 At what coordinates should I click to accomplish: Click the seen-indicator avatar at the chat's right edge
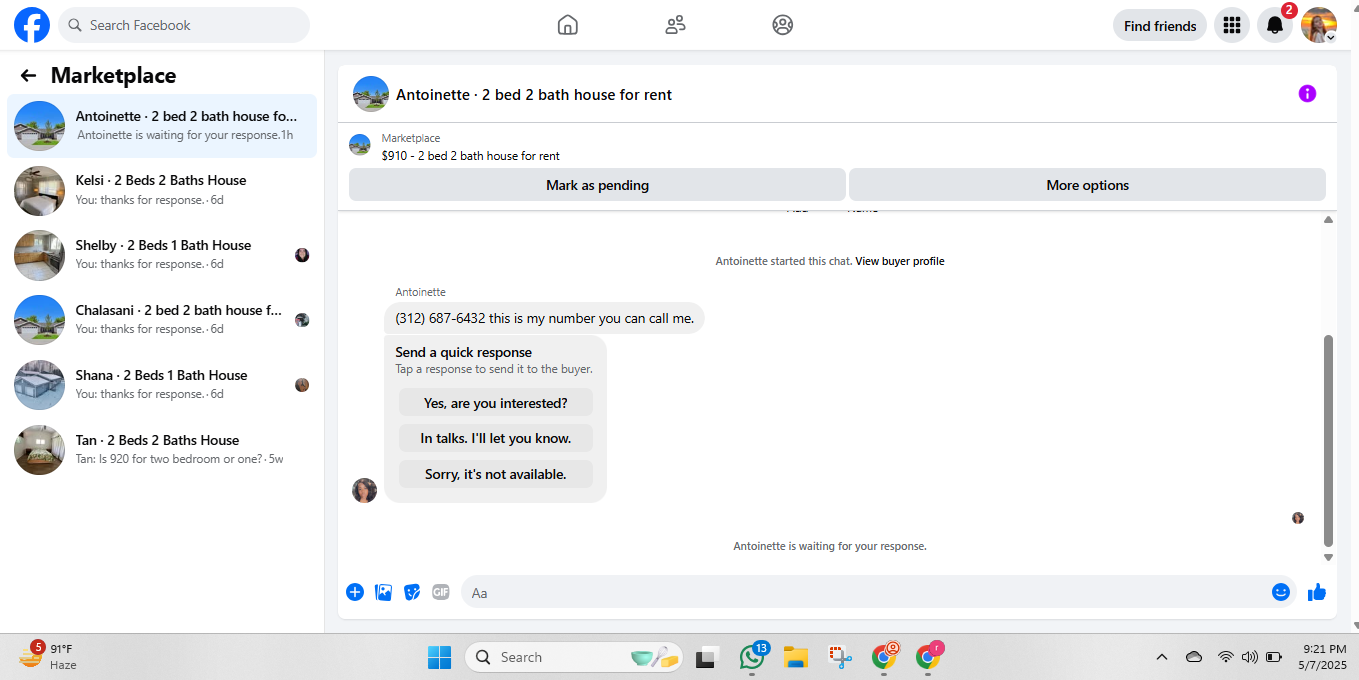[x=1298, y=518]
